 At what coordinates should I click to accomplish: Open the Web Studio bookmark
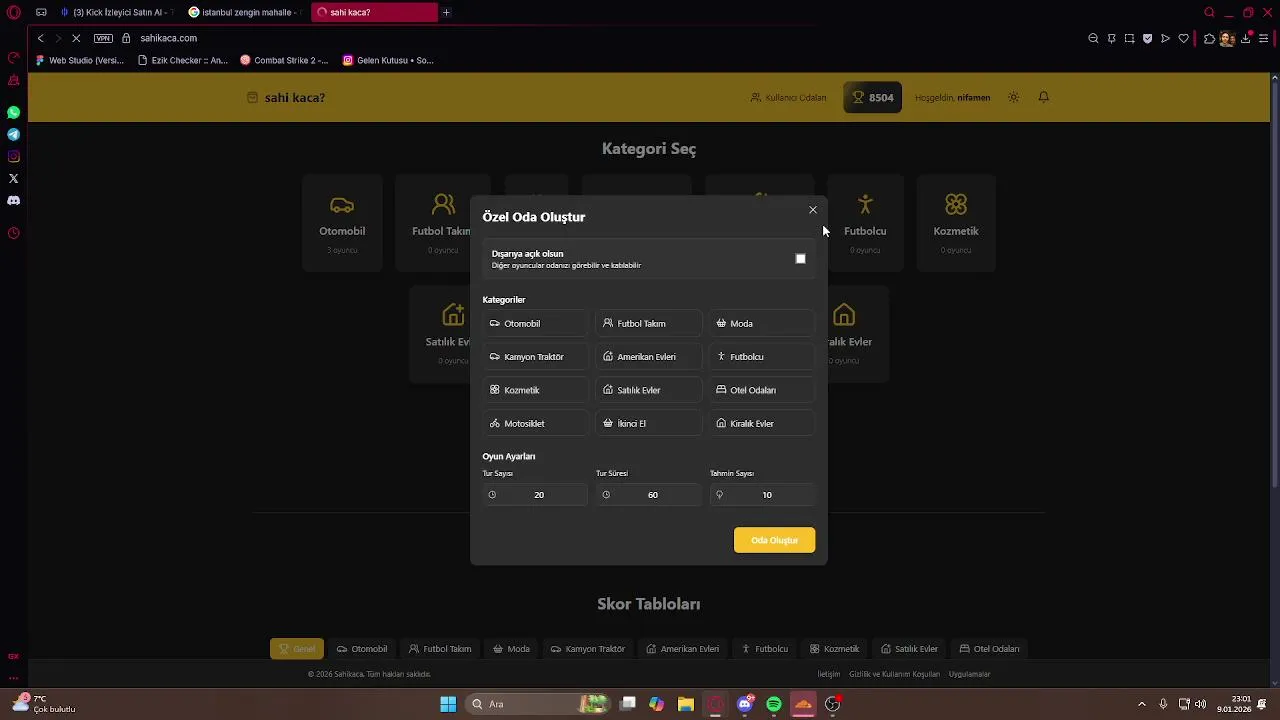pos(80,60)
